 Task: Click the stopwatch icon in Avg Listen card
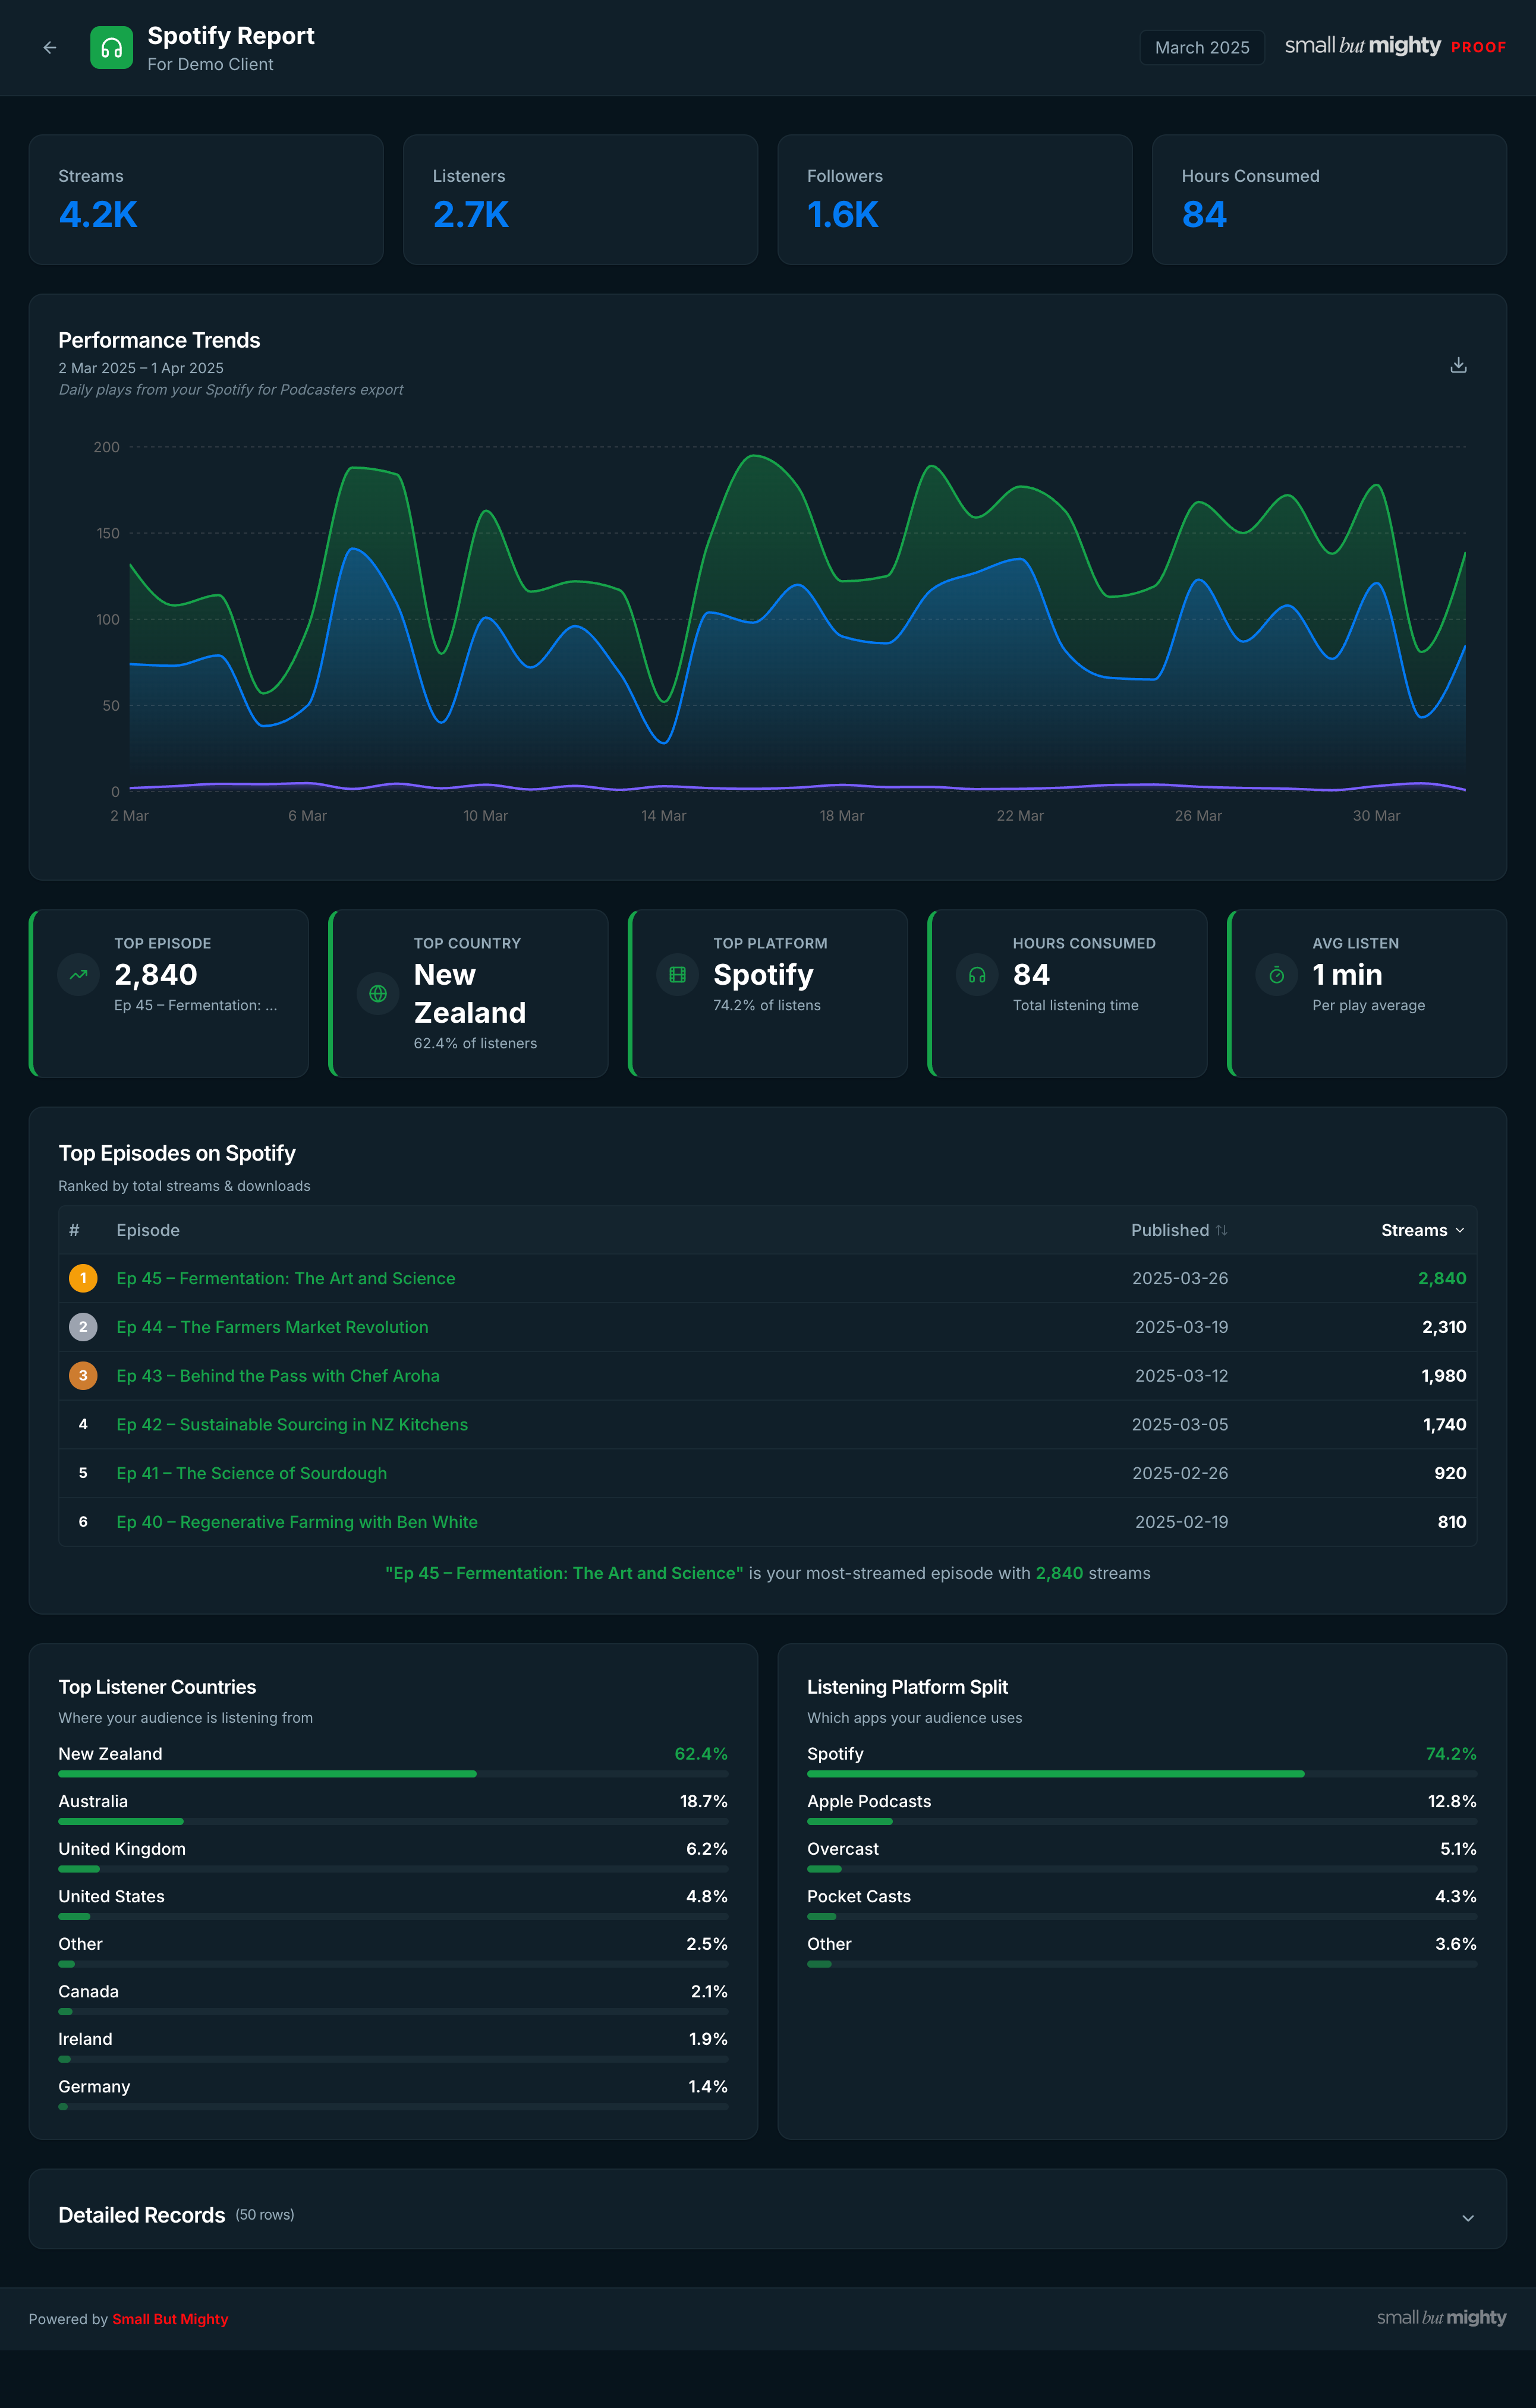1277,975
